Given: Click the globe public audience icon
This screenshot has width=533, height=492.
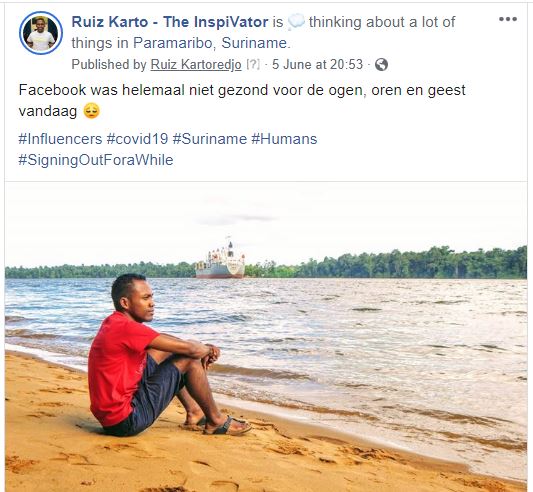Looking at the screenshot, I should point(381,65).
